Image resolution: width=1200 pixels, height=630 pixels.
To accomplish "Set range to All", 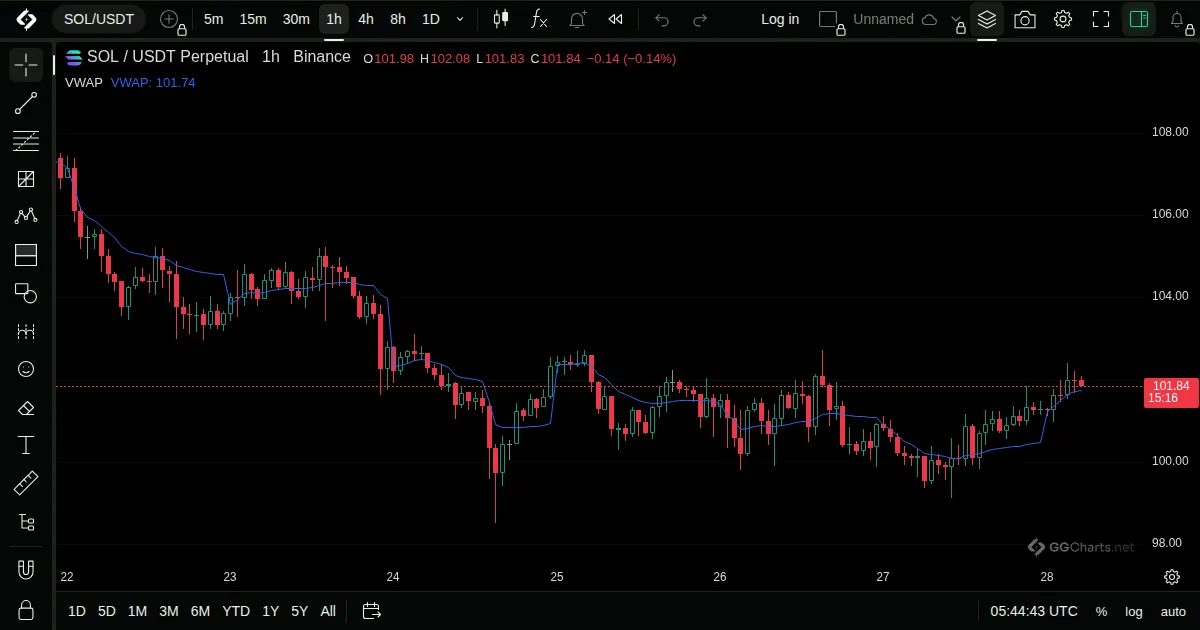I will point(328,611).
